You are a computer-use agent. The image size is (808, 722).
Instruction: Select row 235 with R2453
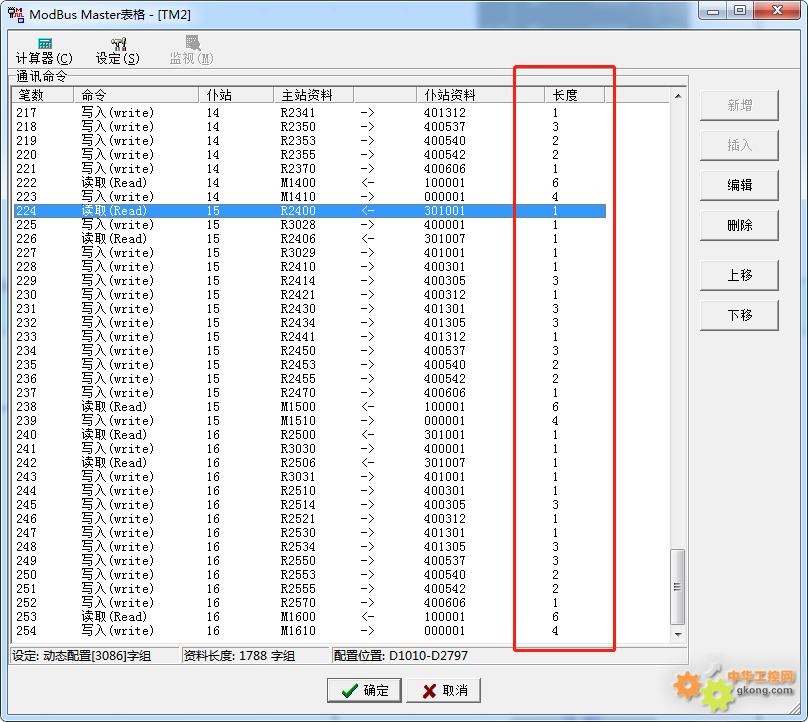pos(309,364)
